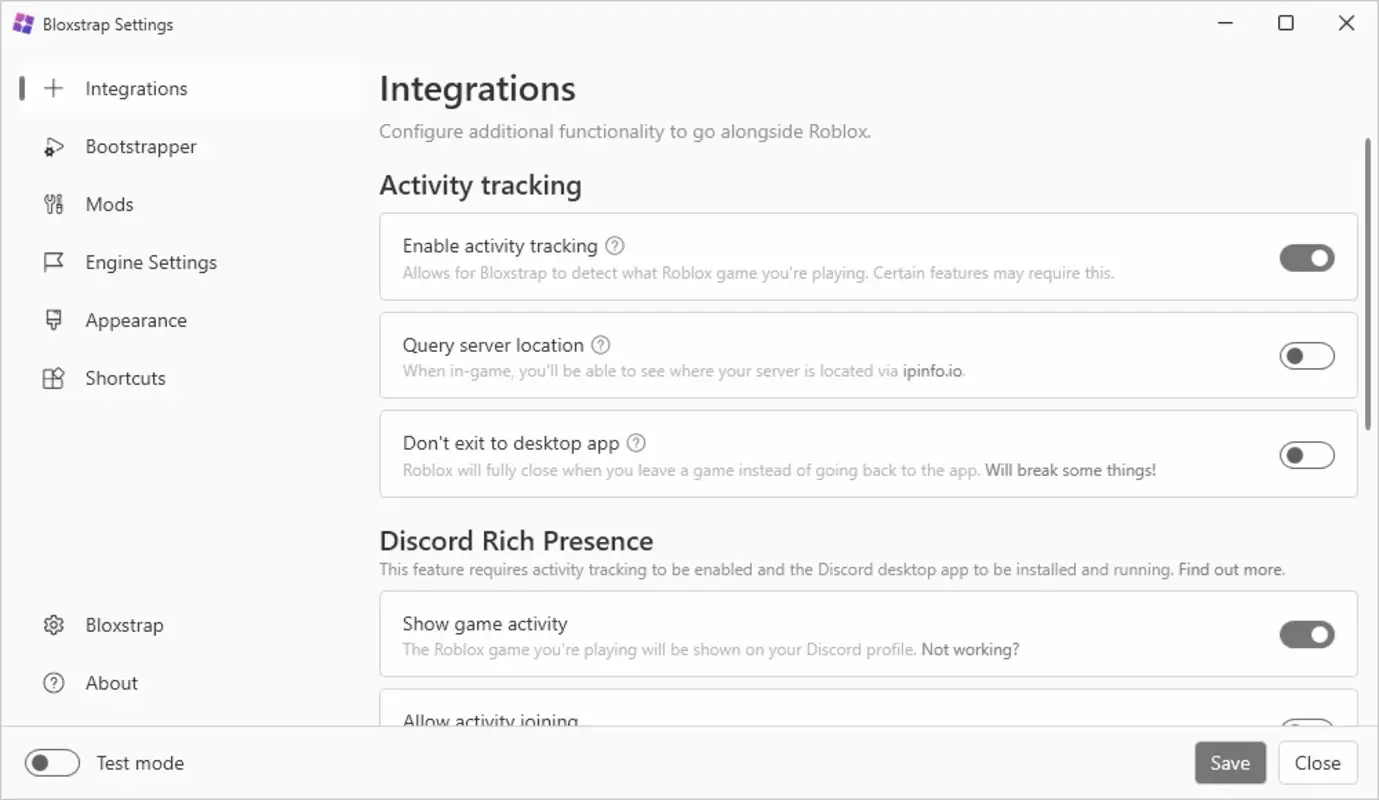
Task: Enable Query server location
Action: [1307, 355]
